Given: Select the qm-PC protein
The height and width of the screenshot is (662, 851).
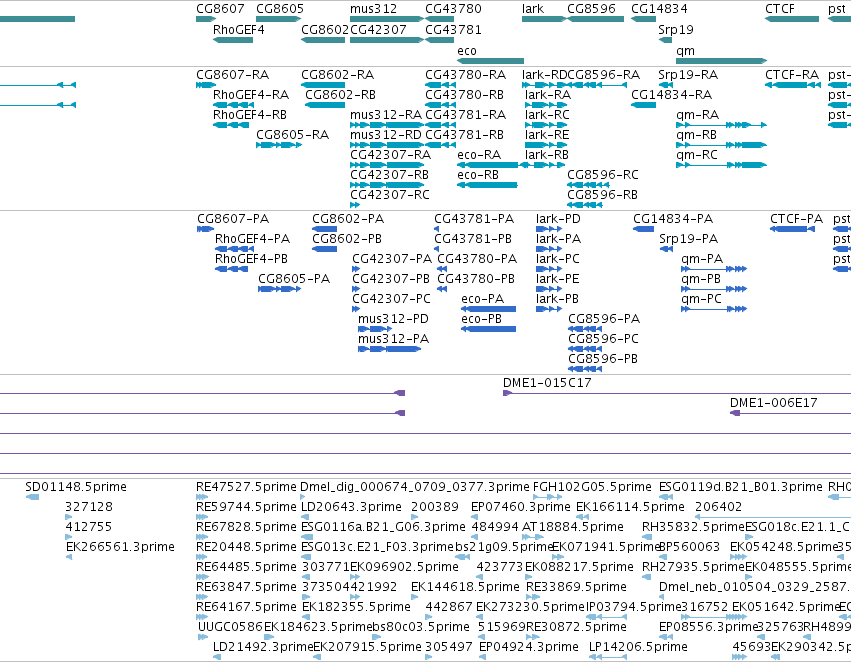Looking at the screenshot, I should click(x=714, y=309).
